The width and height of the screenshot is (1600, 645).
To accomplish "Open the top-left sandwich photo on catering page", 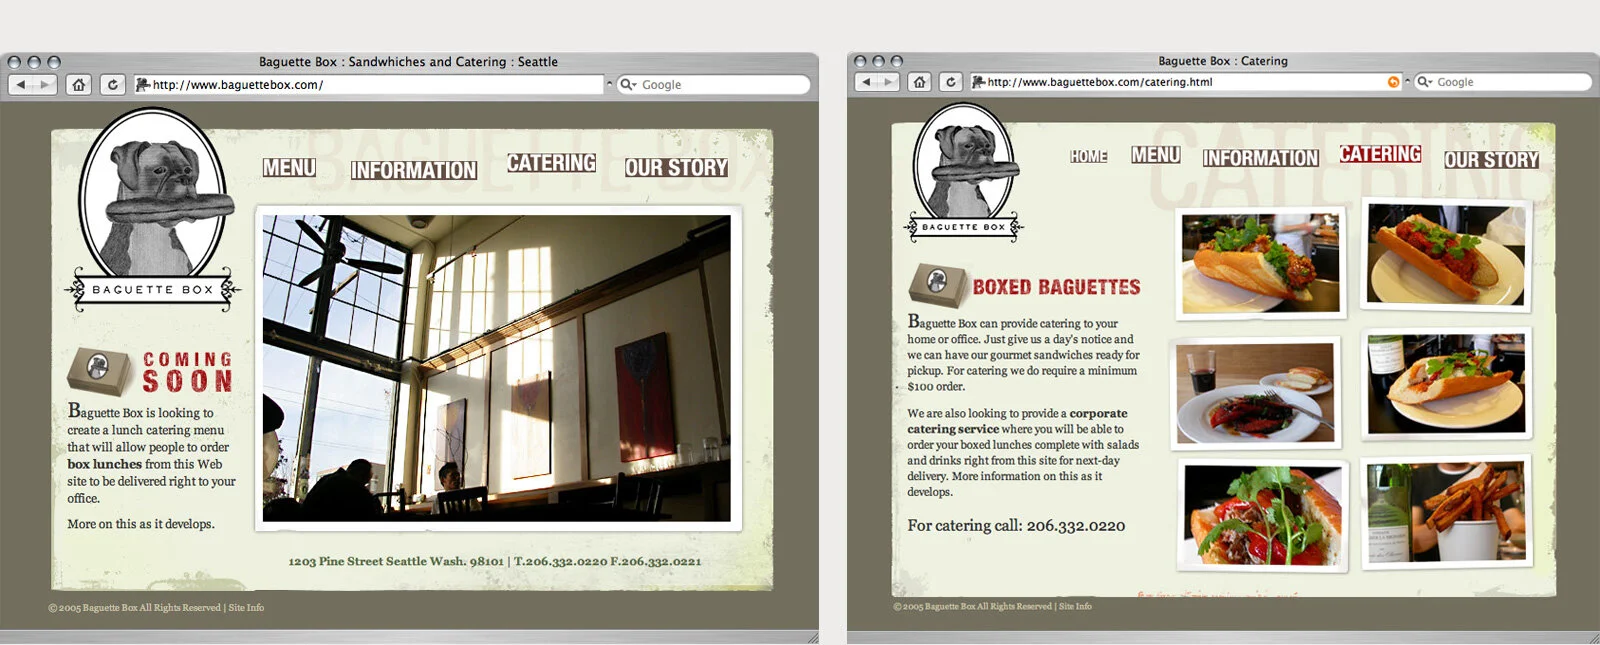I will click(x=1260, y=263).
